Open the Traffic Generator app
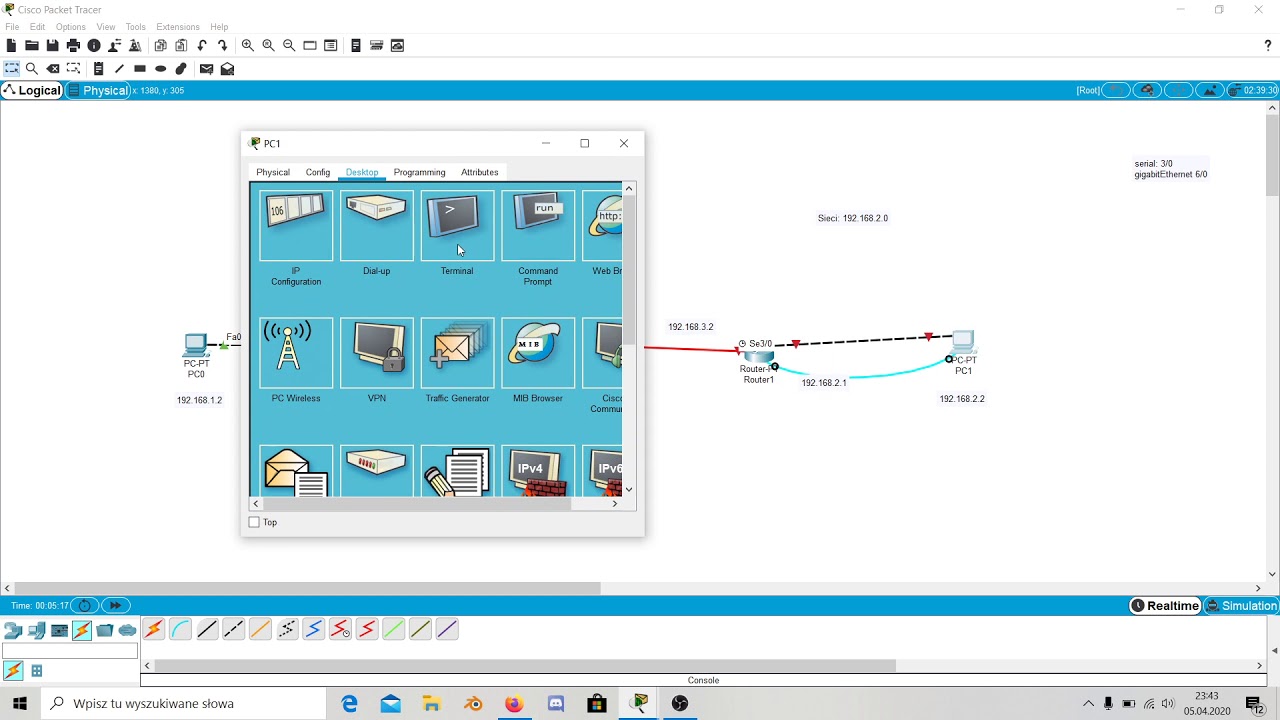 point(457,353)
